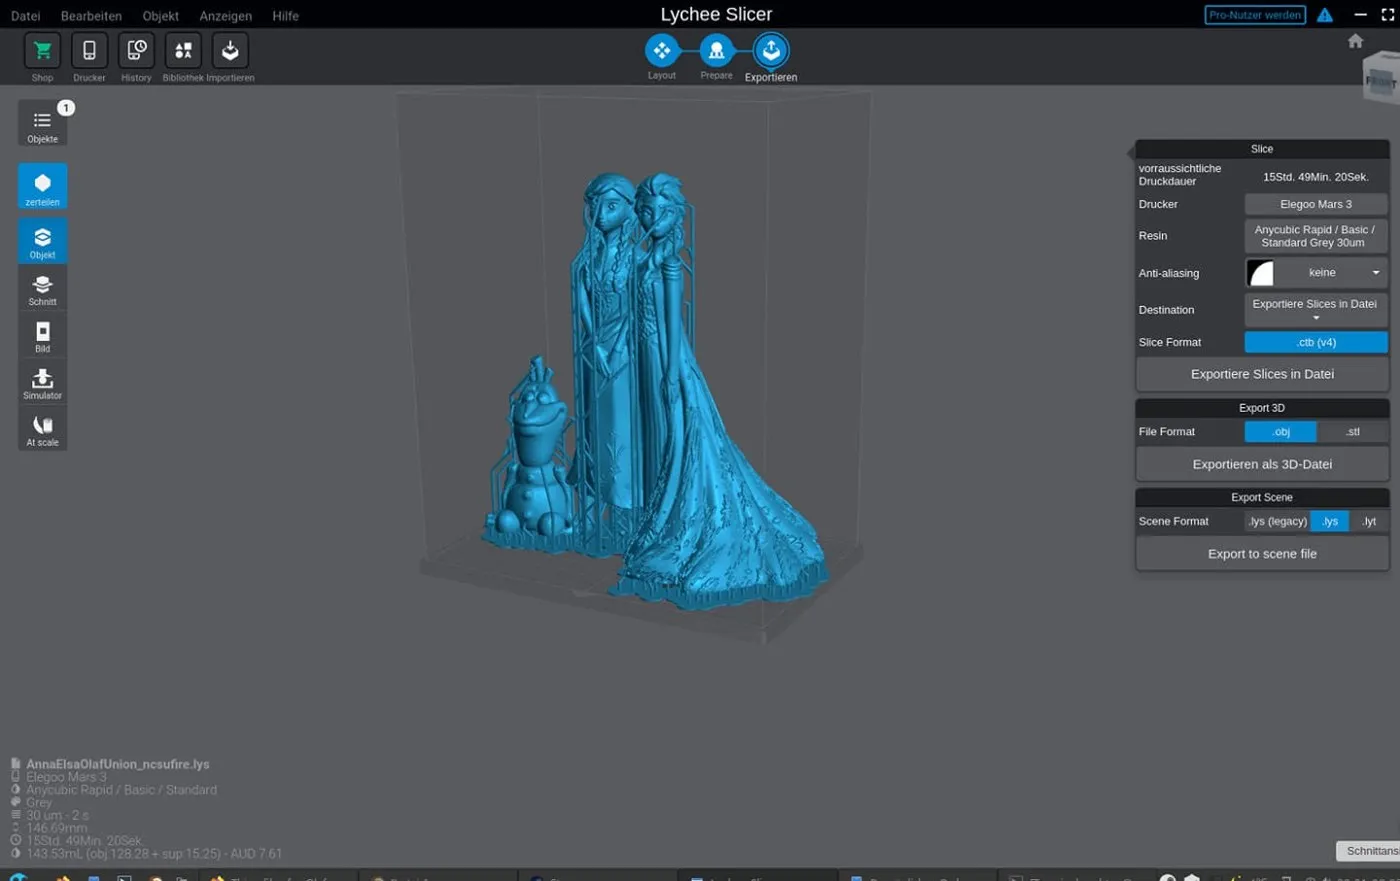Click the '30 um - 2 s' info line
Image resolution: width=1400 pixels, height=881 pixels.
coord(57,815)
